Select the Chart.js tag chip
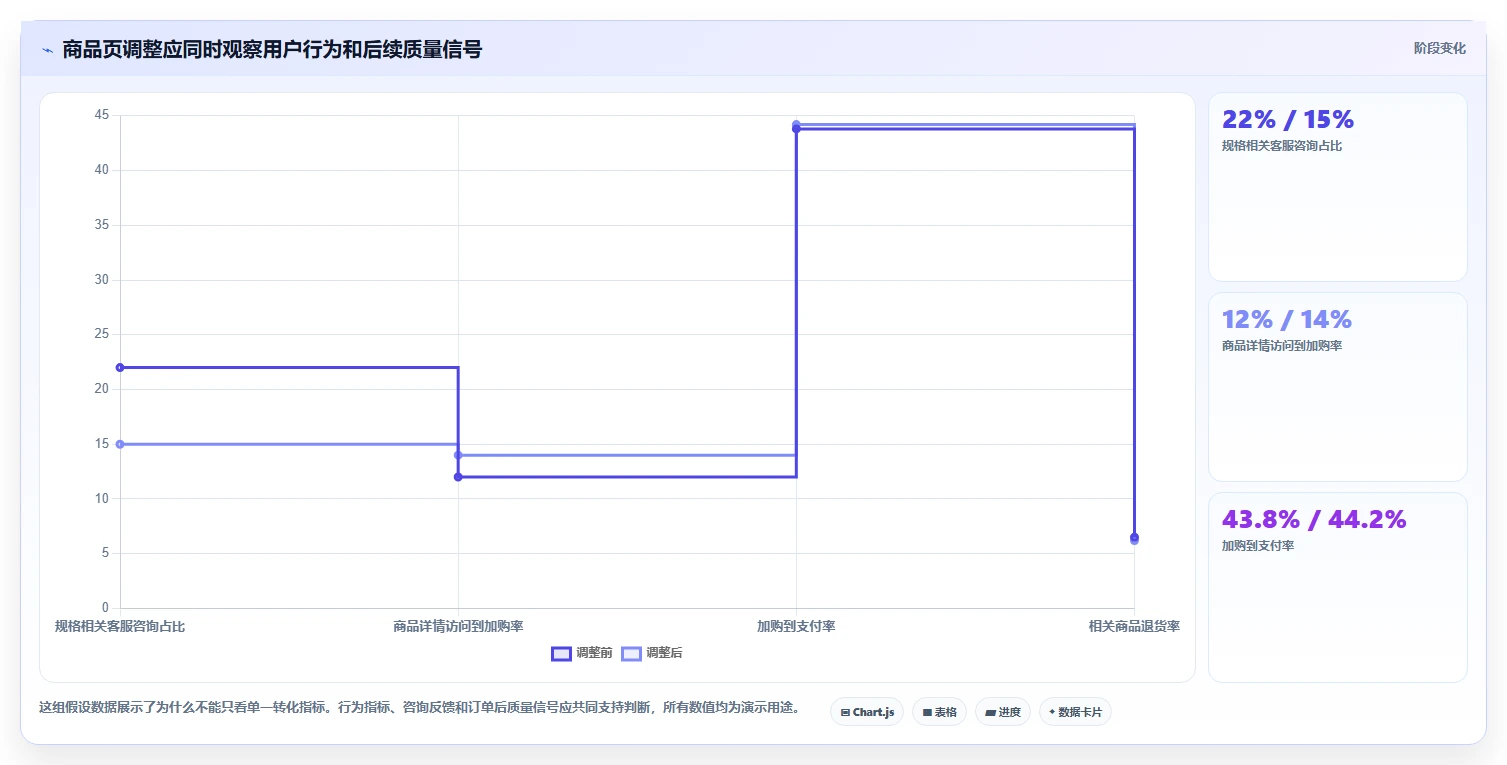Viewport: 1507px width, 765px height. (867, 712)
